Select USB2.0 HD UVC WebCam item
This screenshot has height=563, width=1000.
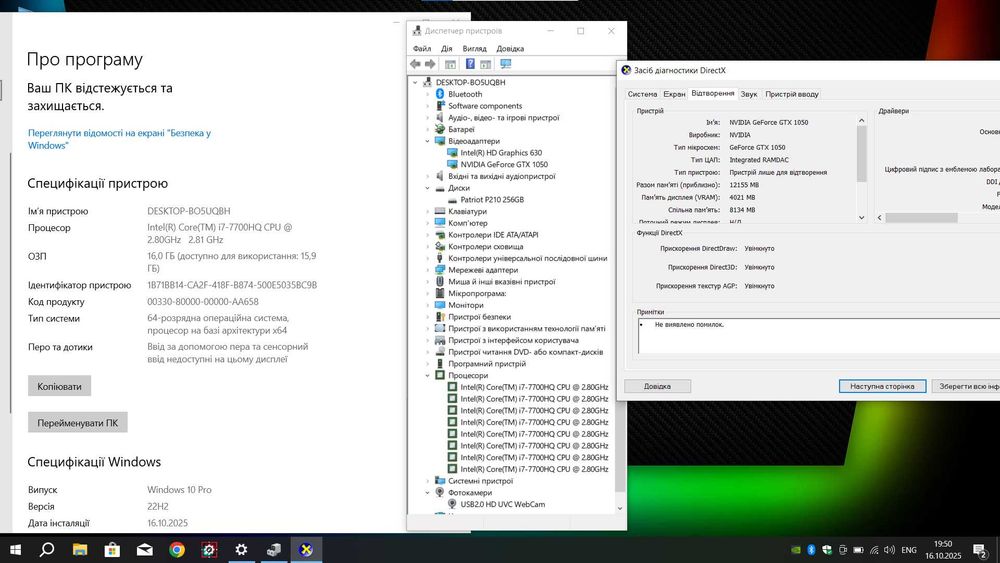tap(503, 504)
